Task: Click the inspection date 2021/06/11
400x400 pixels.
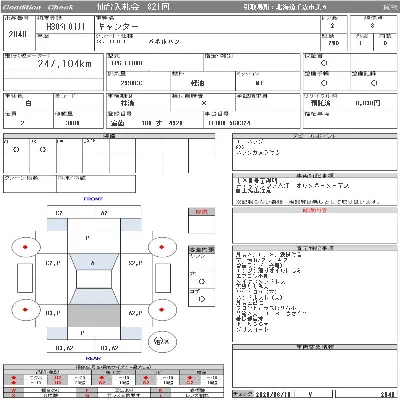Action: click(x=273, y=394)
